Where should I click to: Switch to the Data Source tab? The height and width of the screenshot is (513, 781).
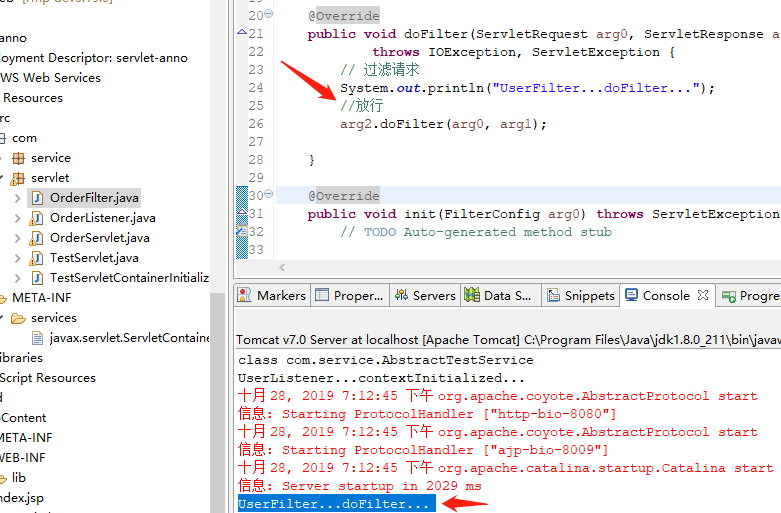(x=500, y=295)
